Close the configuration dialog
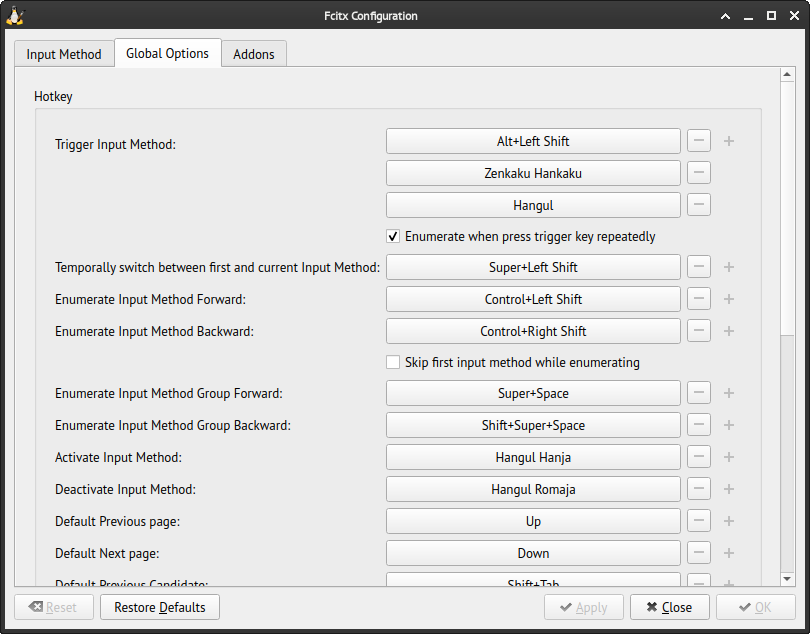Screen dimensions: 810x634 click(669, 606)
